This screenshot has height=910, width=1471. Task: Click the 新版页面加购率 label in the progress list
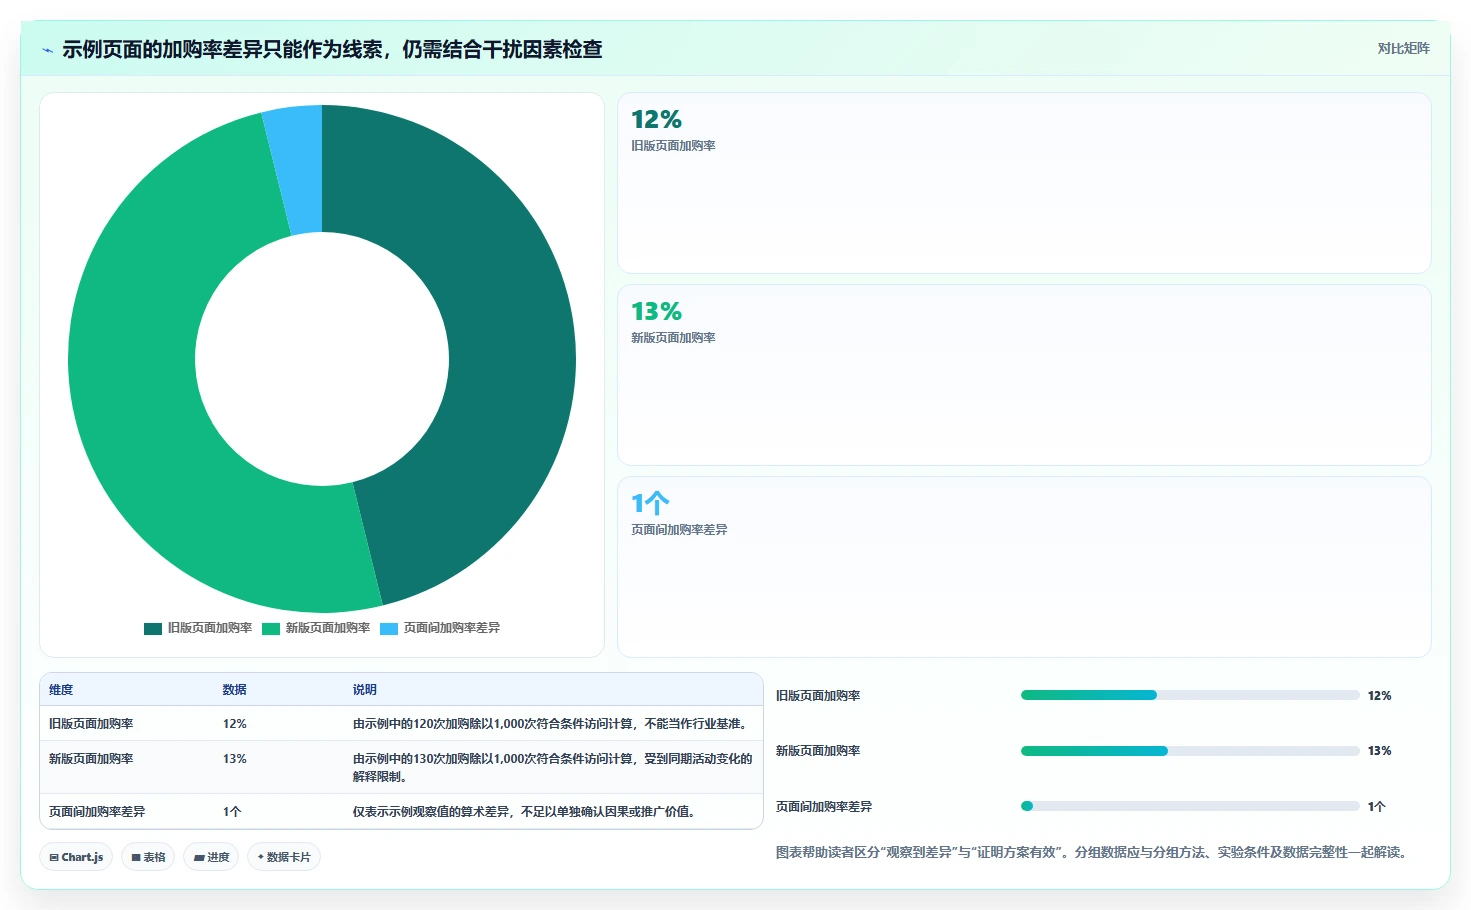(x=818, y=751)
